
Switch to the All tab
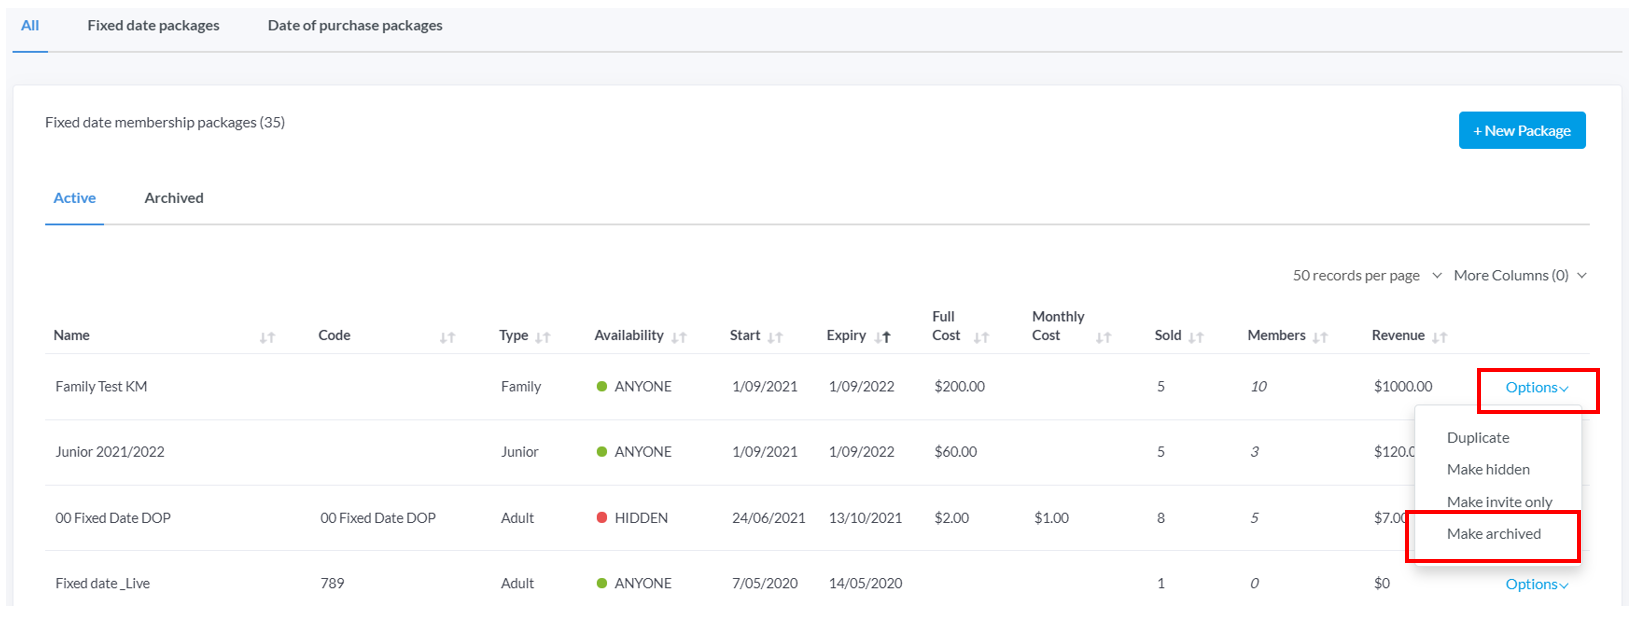pos(30,26)
